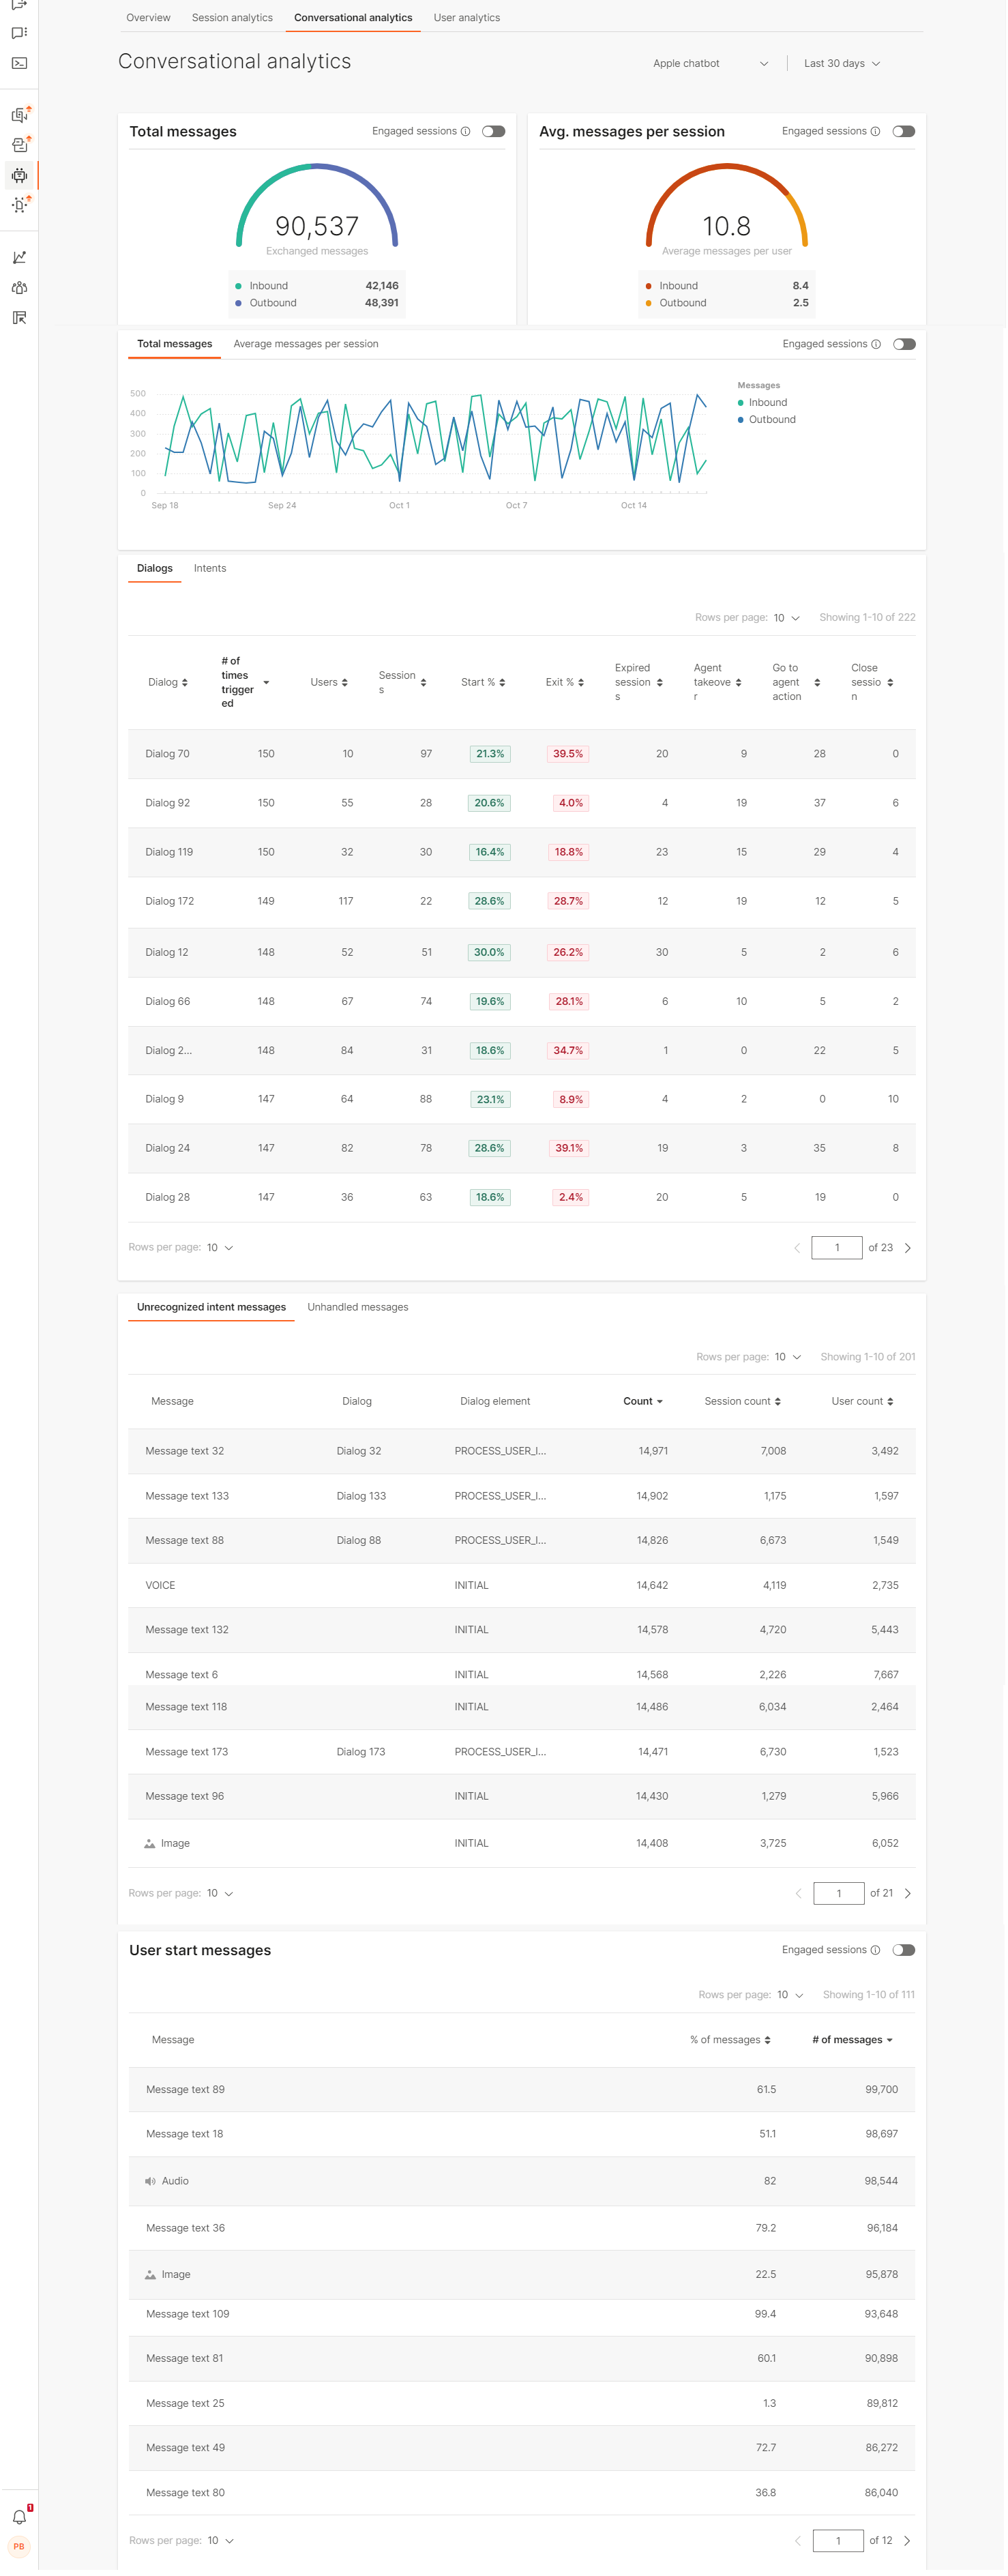Viewport: 1008px width, 2576px height.
Task: Click orange Outbound dot in Avg. messages card
Action: (649, 303)
